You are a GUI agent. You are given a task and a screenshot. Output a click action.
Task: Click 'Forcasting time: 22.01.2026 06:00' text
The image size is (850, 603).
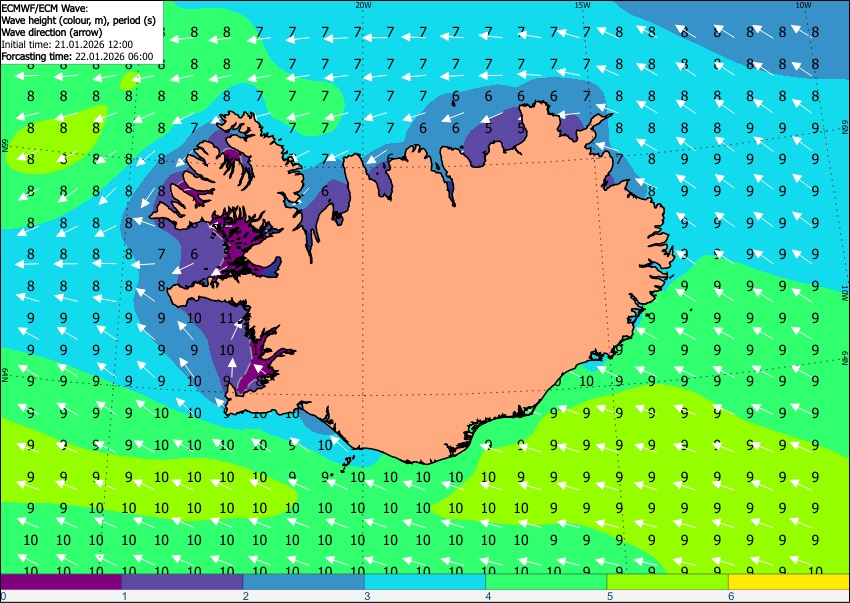(78, 56)
